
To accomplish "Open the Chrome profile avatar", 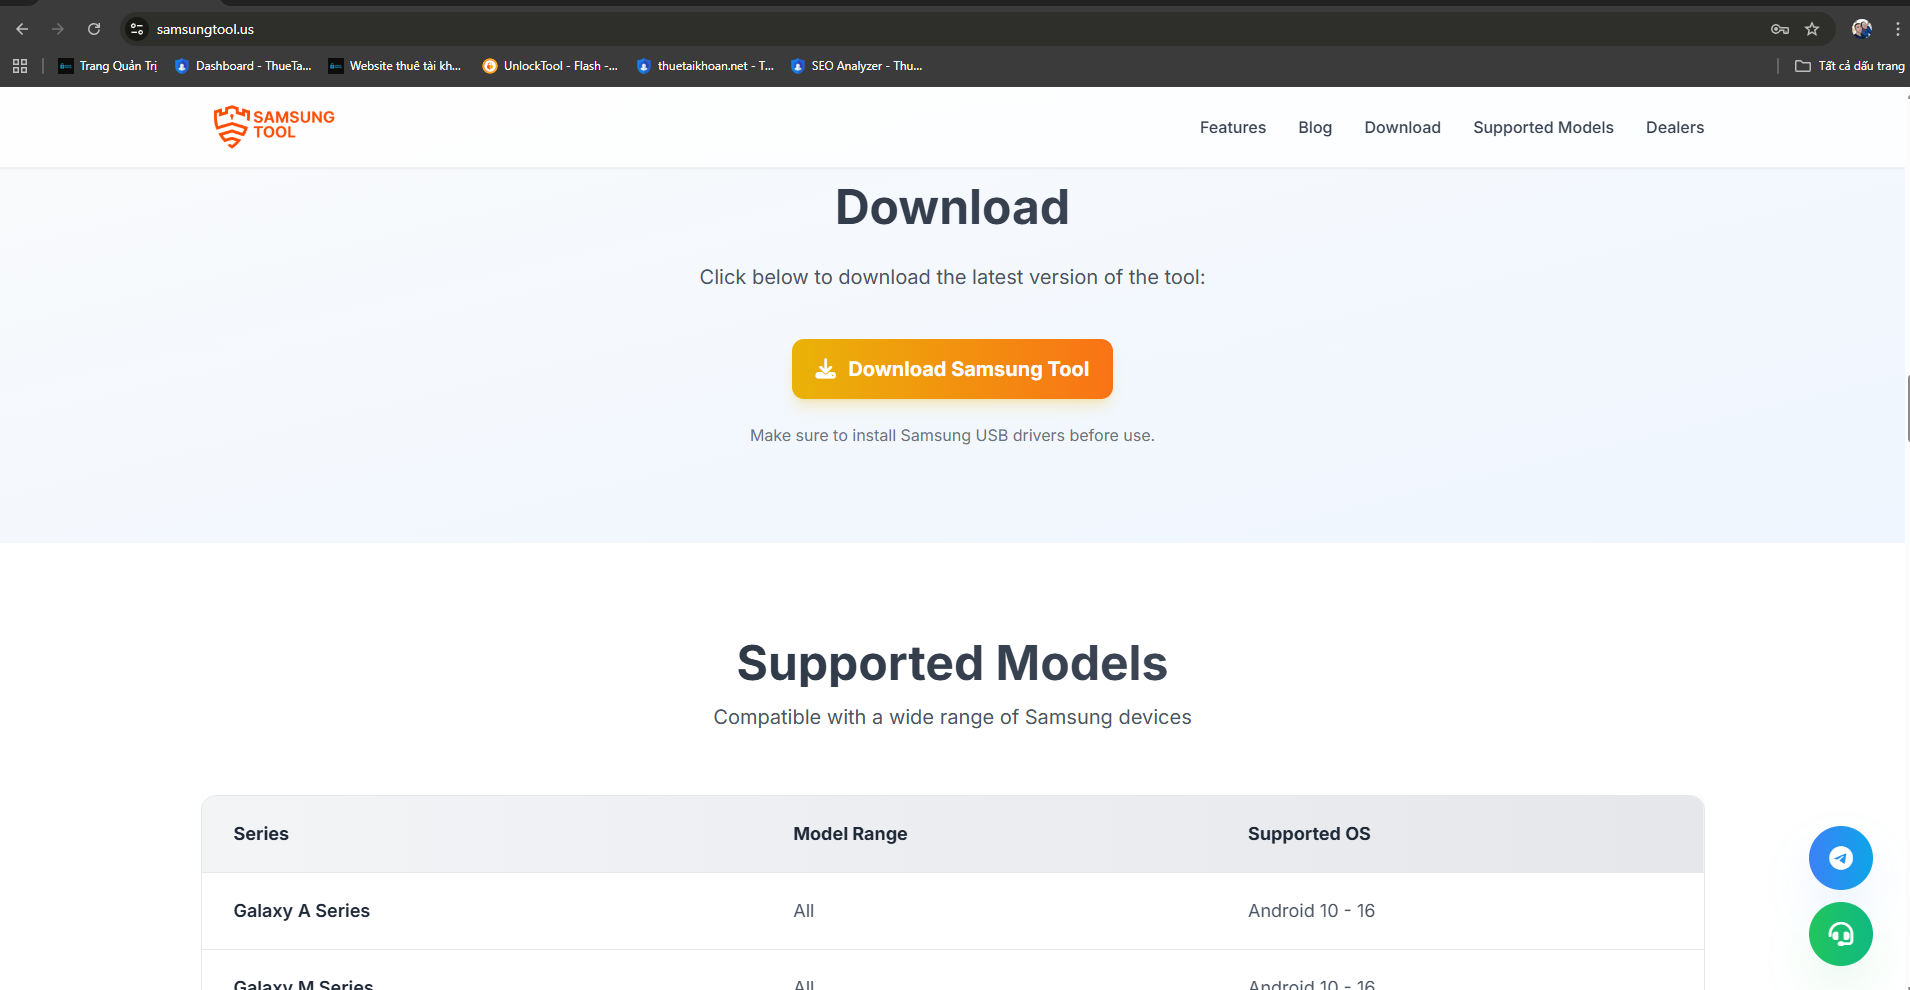I will click(1862, 29).
